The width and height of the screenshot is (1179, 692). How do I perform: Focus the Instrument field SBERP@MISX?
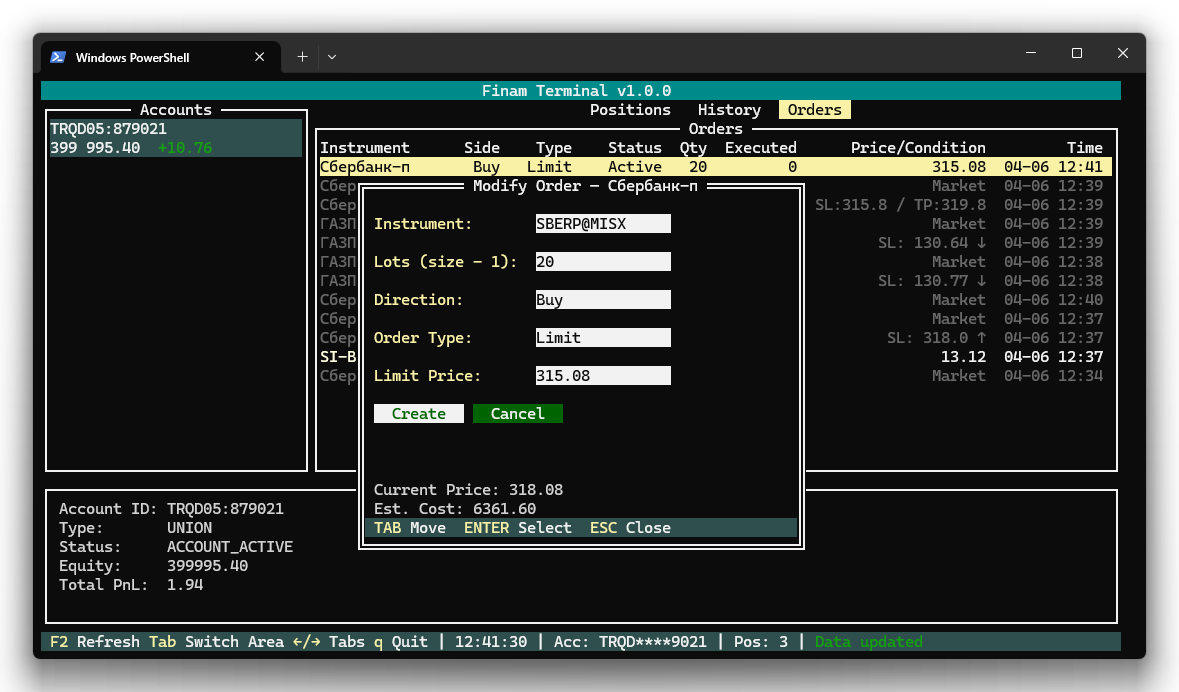[603, 224]
